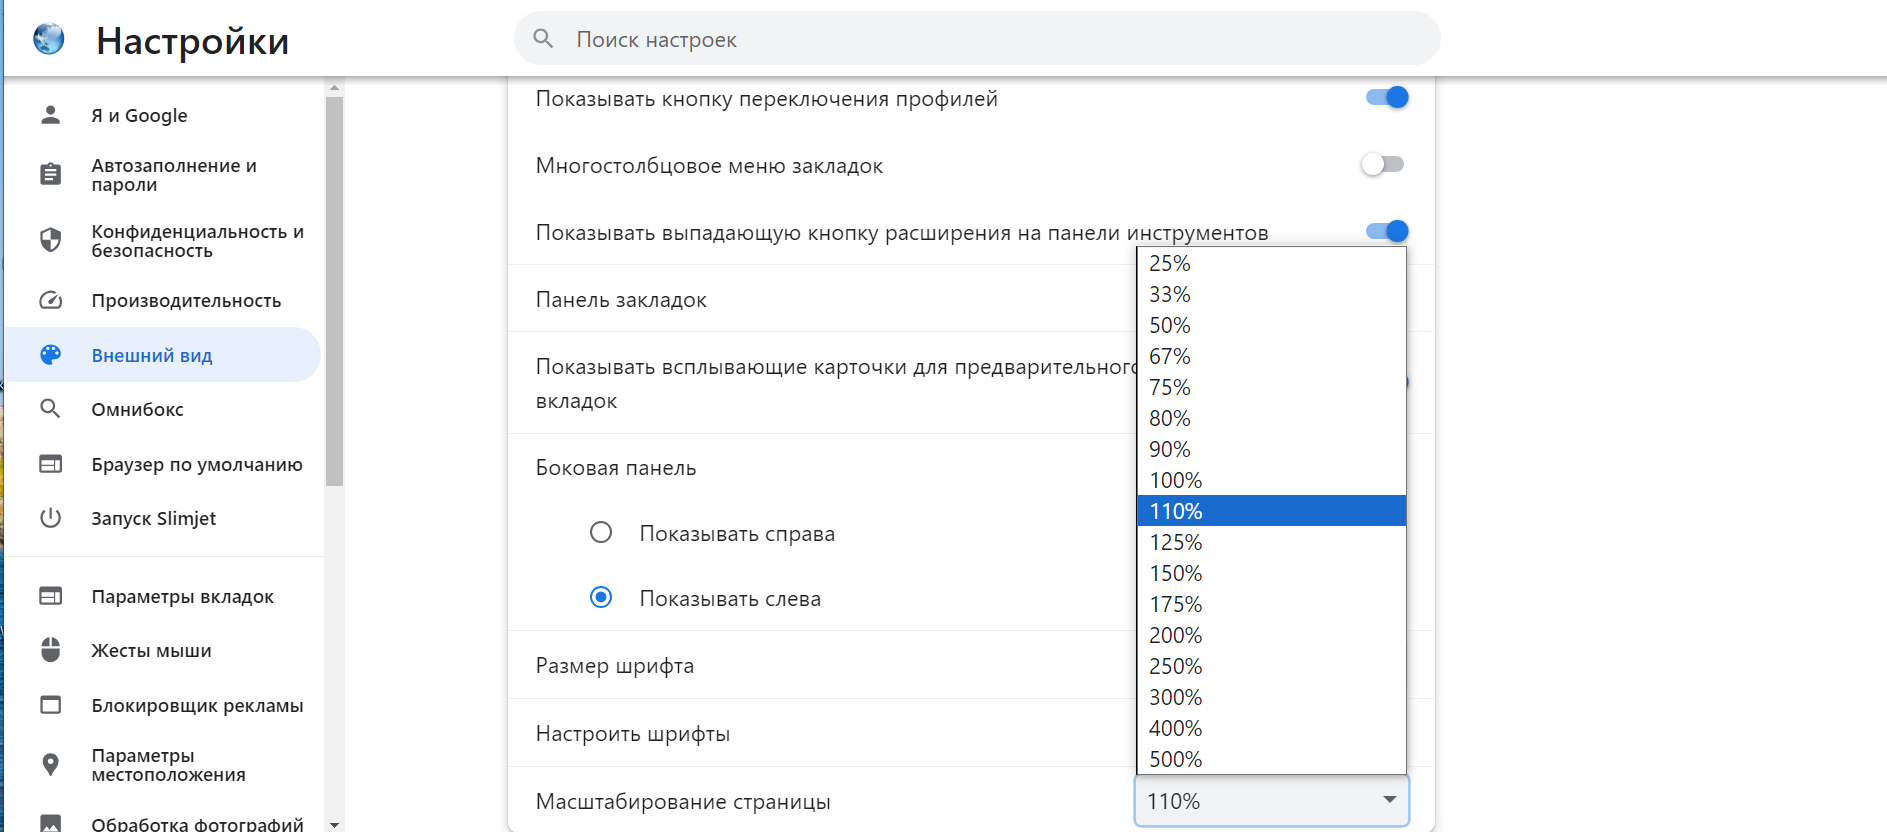This screenshot has width=1887, height=832.
Task: Go to Блокировщик рекламы section
Action: (197, 705)
